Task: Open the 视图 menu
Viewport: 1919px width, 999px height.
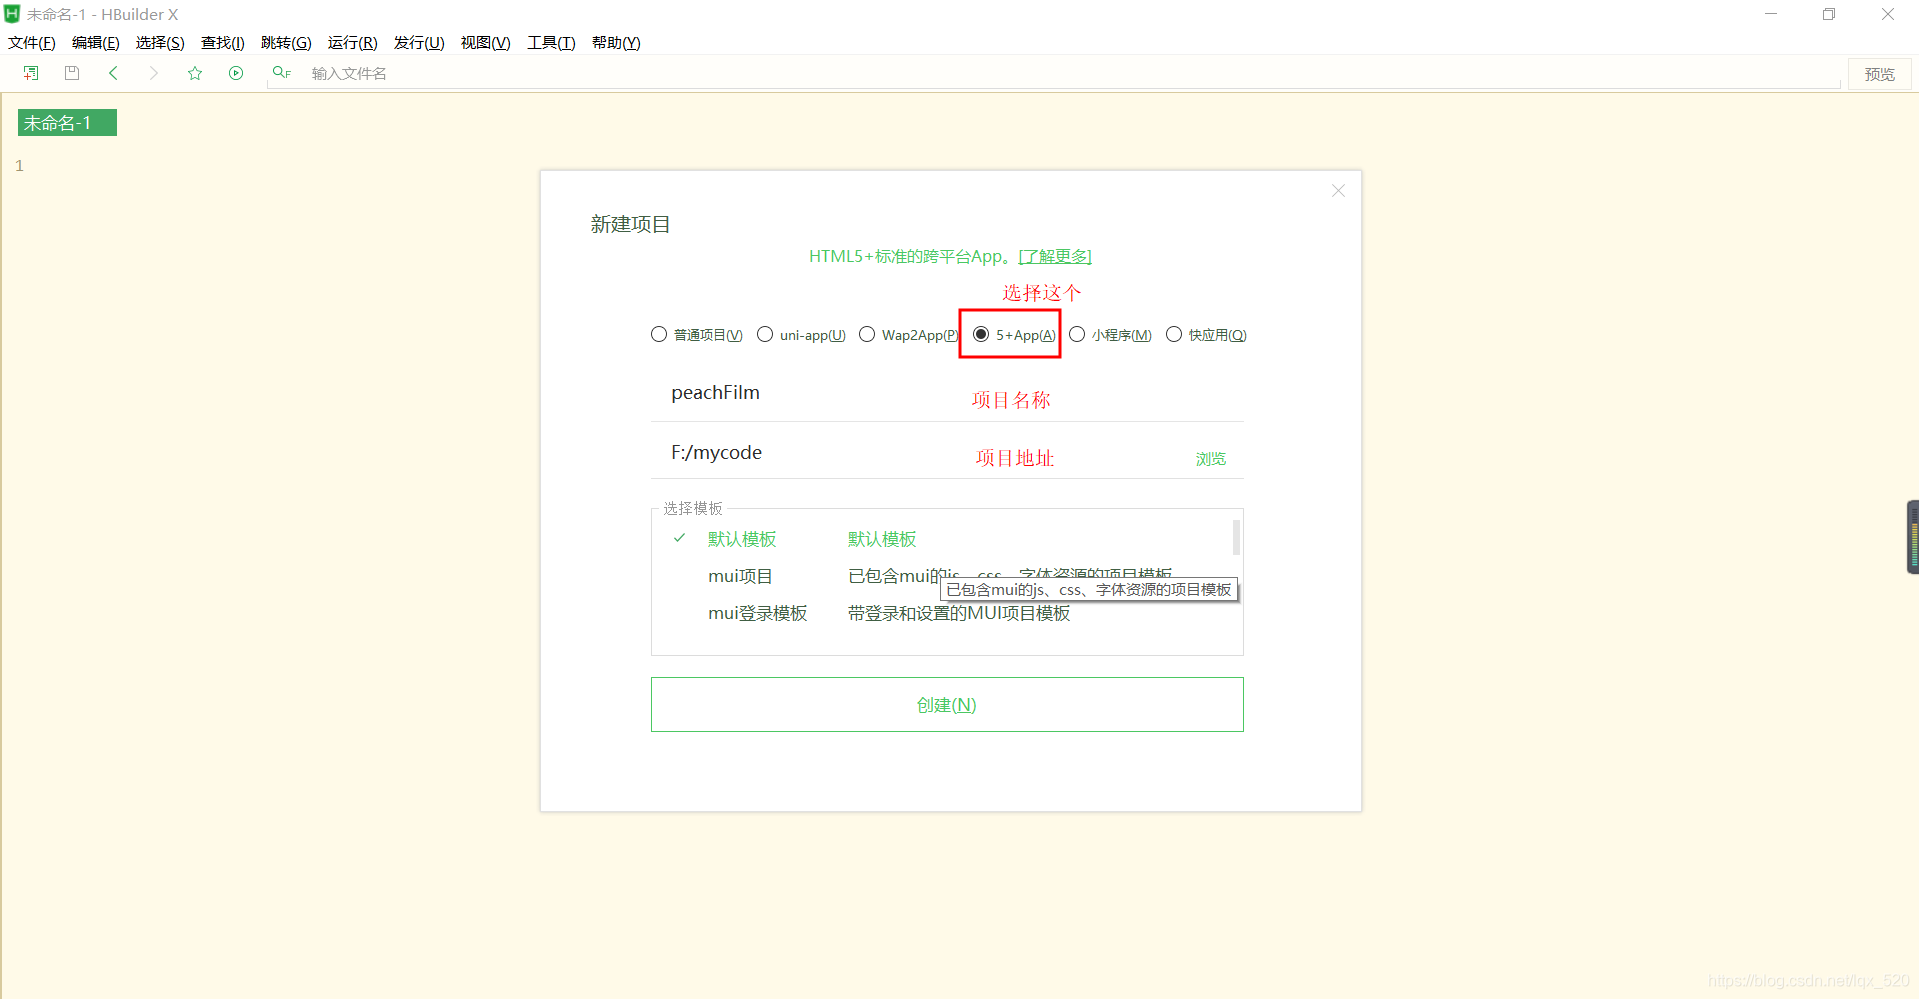Action: [485, 43]
